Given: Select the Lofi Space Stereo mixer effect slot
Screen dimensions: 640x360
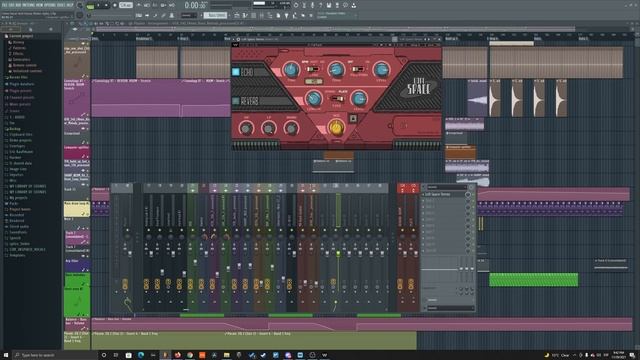Looking at the screenshot, I should pos(443,194).
